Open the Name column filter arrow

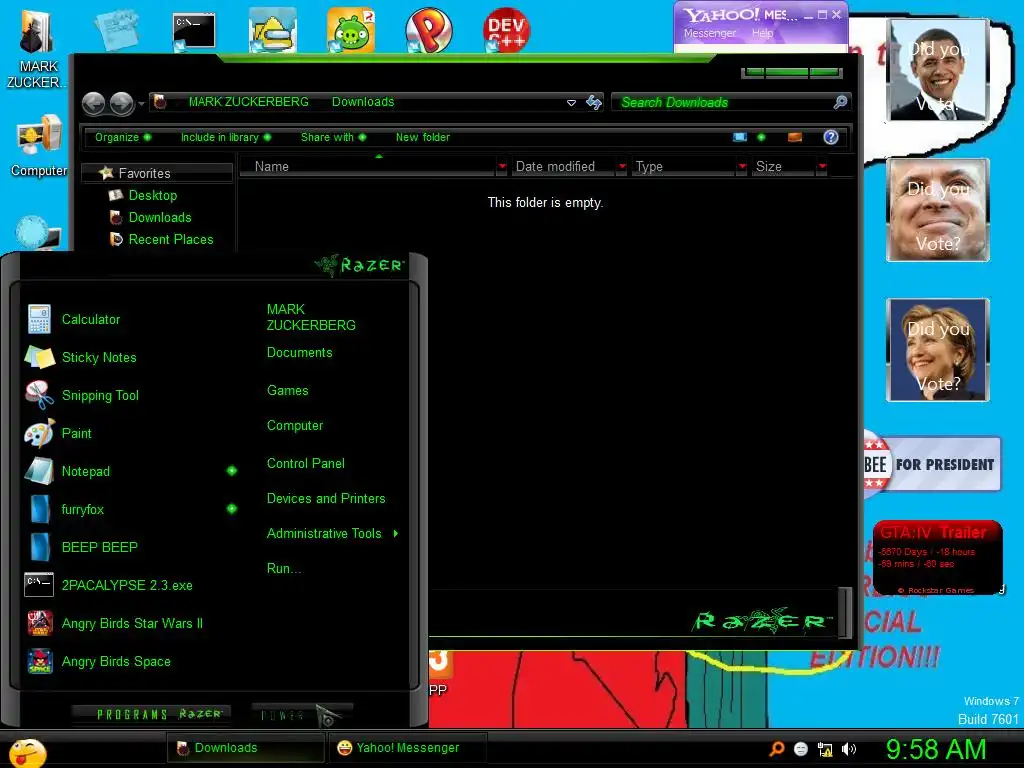[x=502, y=167]
